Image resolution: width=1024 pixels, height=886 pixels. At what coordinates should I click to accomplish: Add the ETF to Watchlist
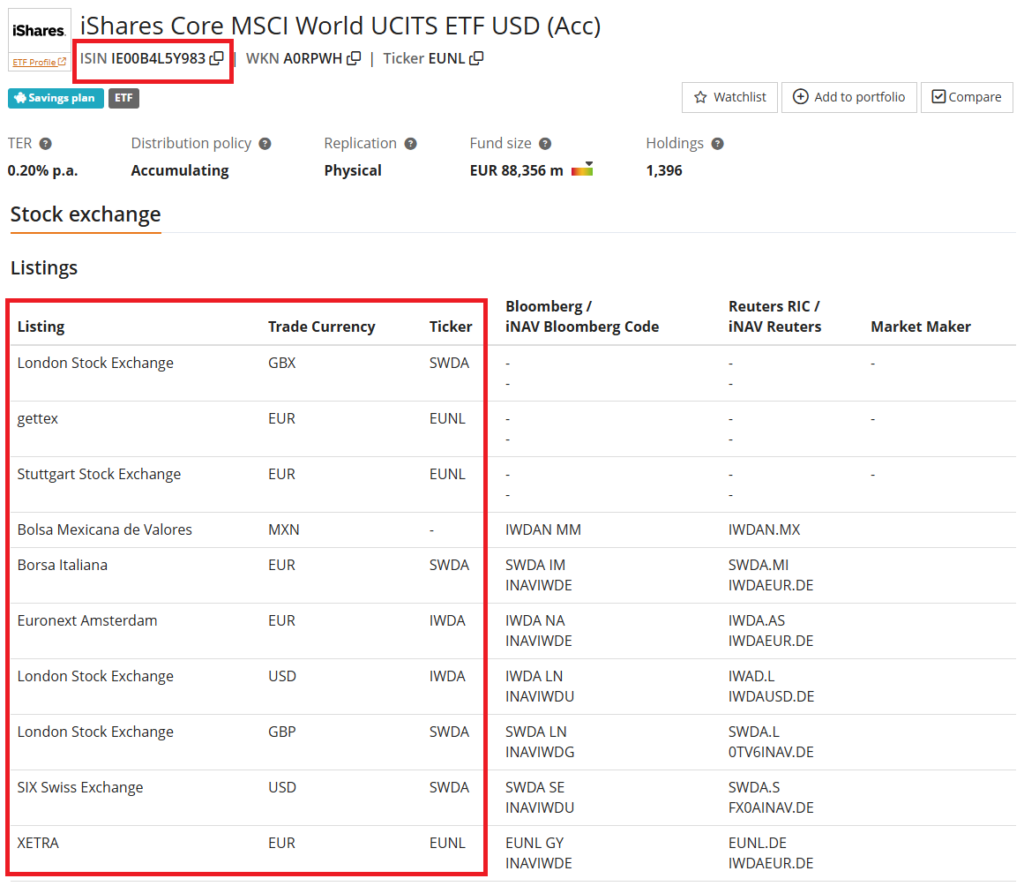pos(729,97)
